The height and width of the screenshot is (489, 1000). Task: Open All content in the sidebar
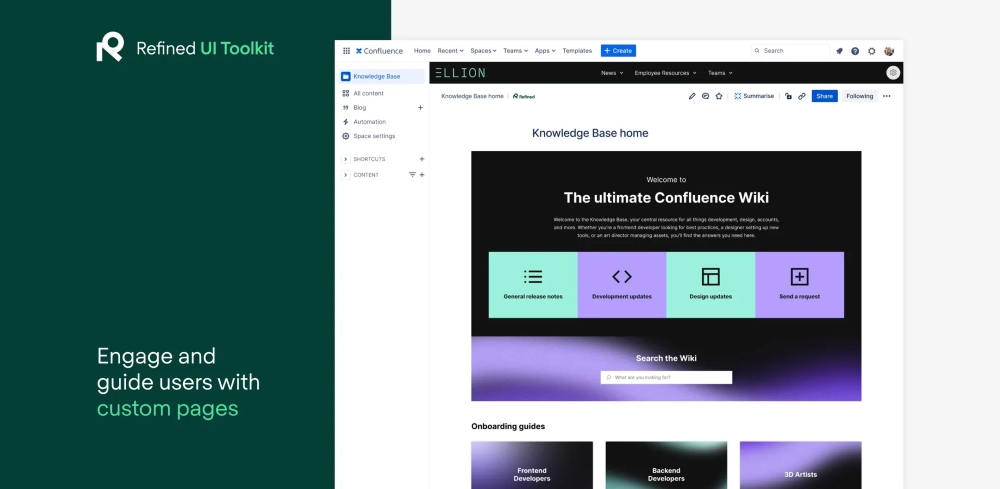[368, 93]
